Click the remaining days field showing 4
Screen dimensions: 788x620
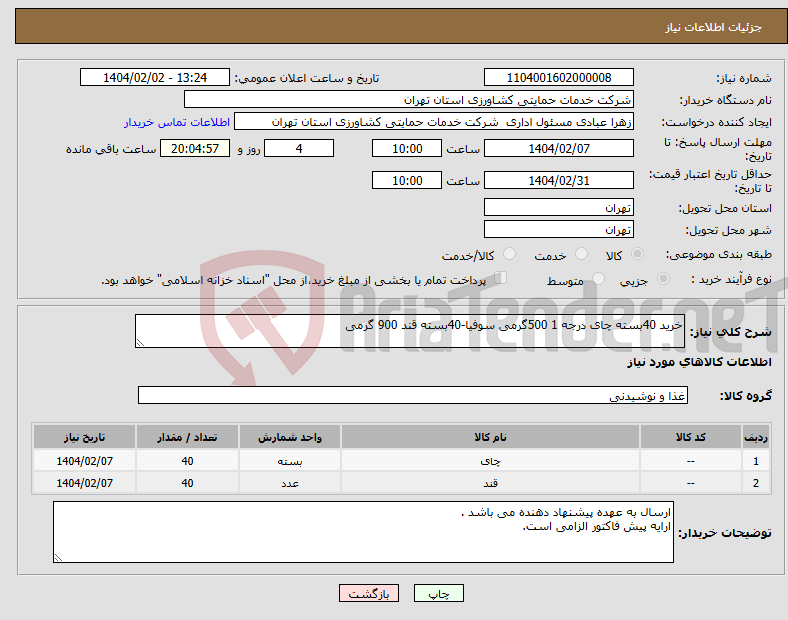pyautogui.click(x=299, y=149)
